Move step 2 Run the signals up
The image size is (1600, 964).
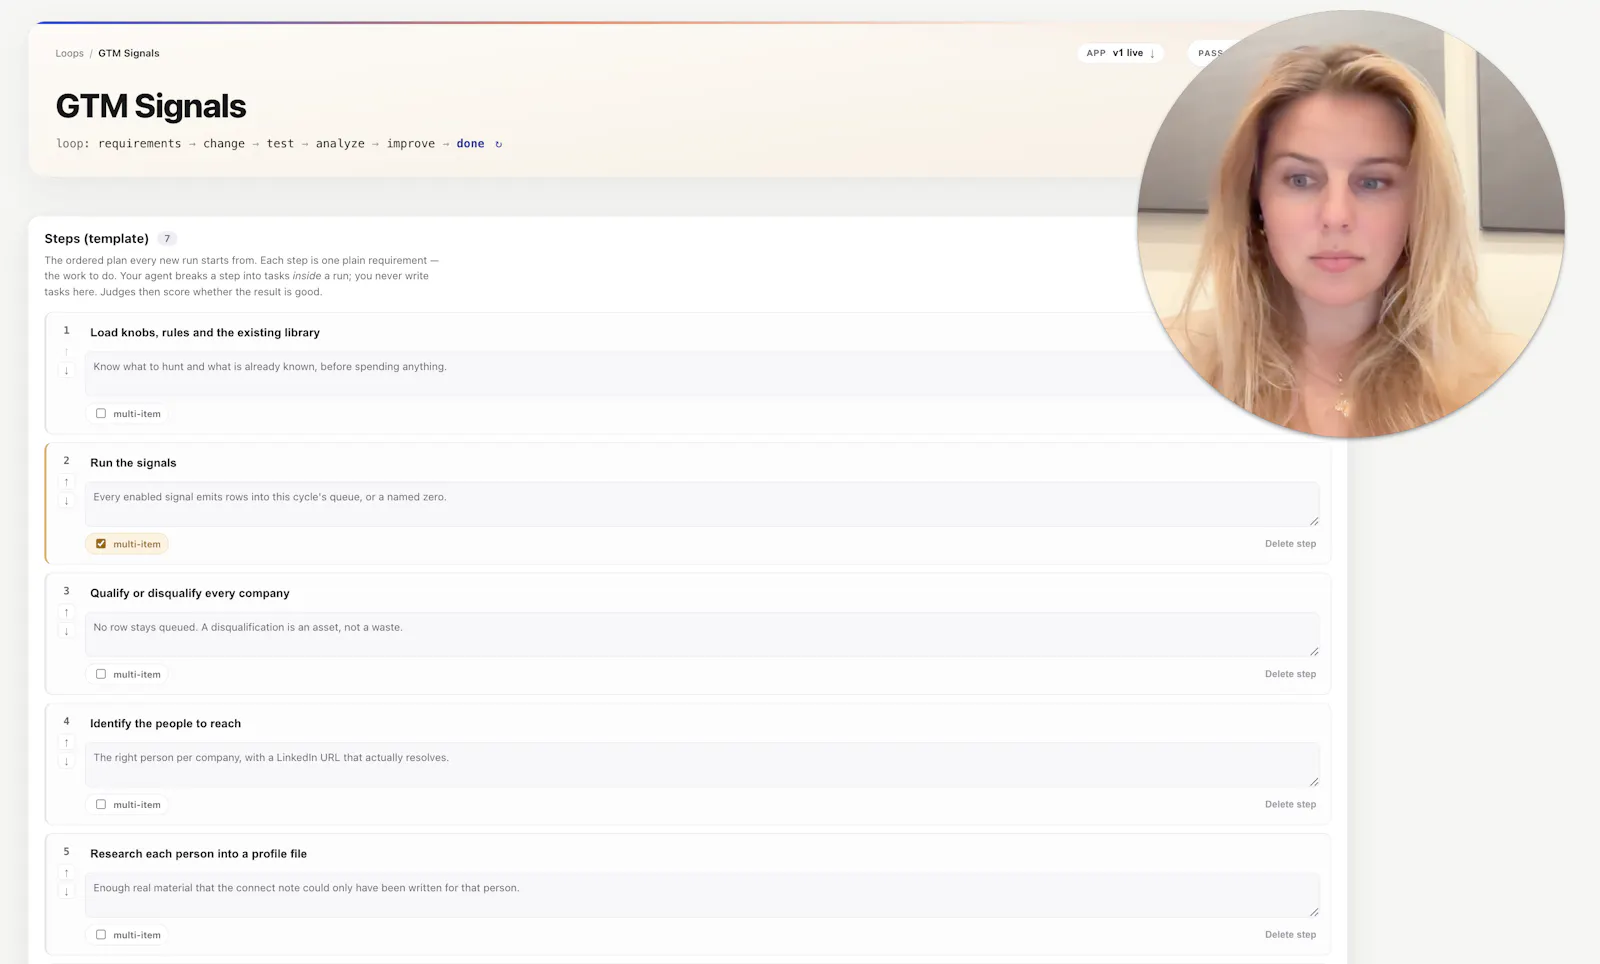(x=67, y=482)
